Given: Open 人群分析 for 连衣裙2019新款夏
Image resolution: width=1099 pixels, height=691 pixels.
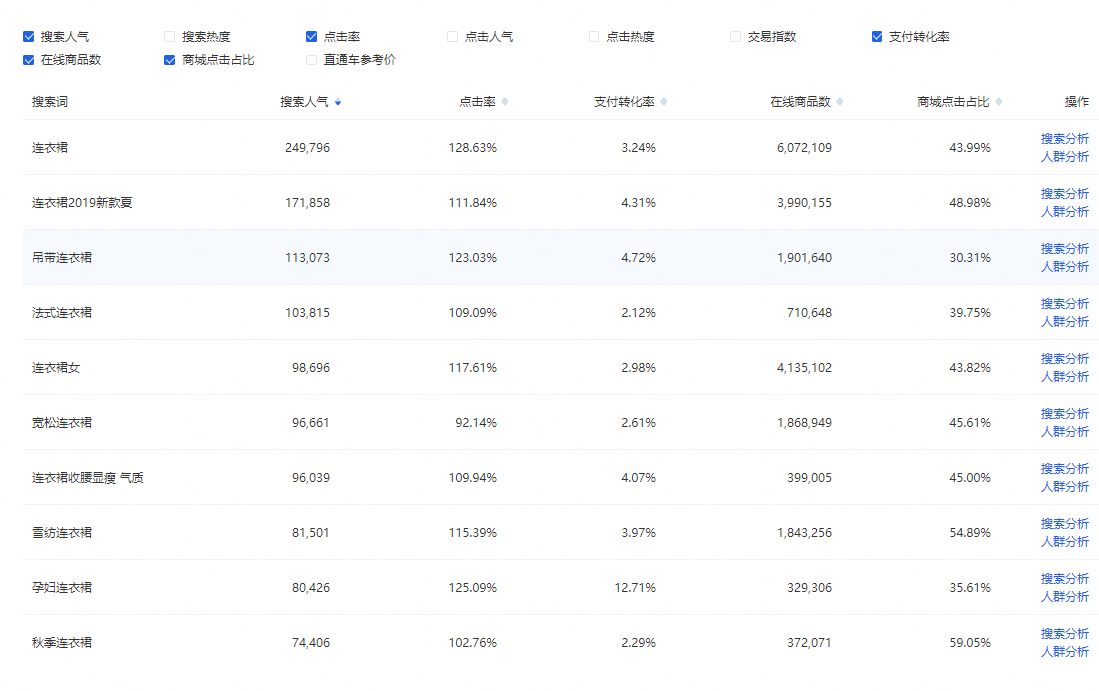Looking at the screenshot, I should [1065, 212].
